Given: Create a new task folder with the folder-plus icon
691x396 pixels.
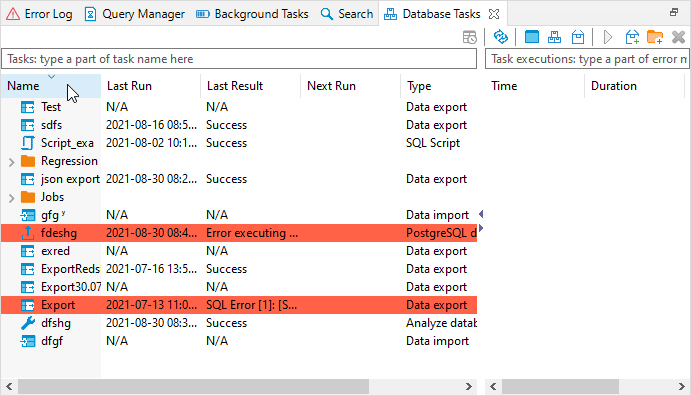Looking at the screenshot, I should (x=655, y=37).
